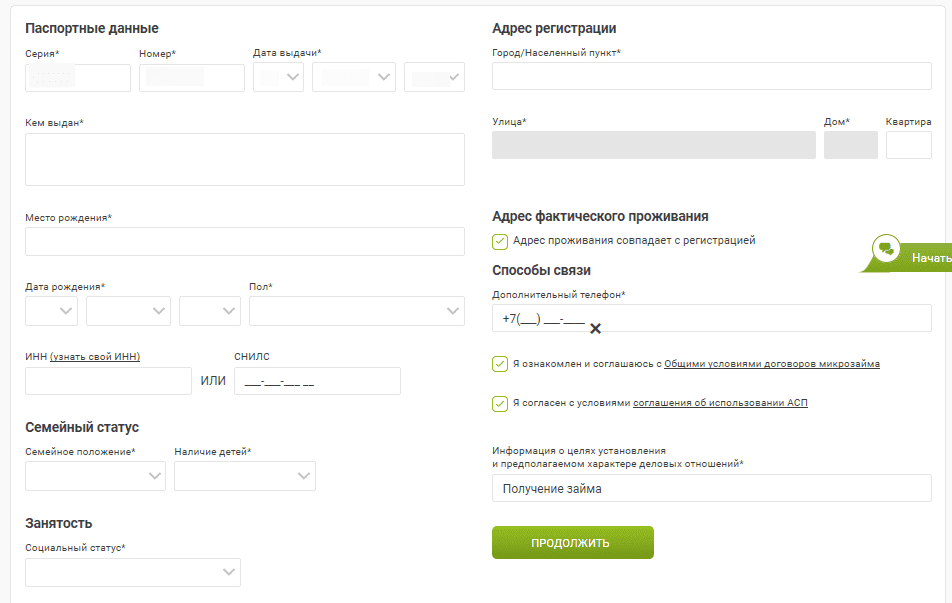Open birth date day dropdown

52,311
